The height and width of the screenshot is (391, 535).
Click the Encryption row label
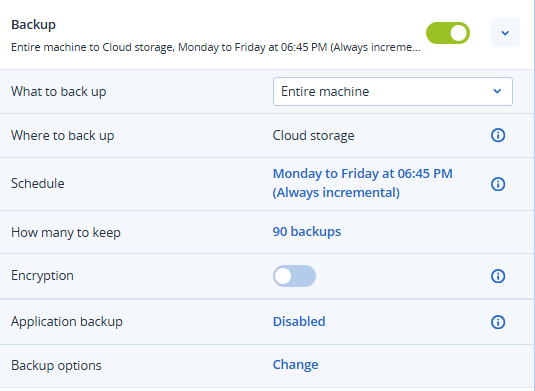click(x=42, y=276)
